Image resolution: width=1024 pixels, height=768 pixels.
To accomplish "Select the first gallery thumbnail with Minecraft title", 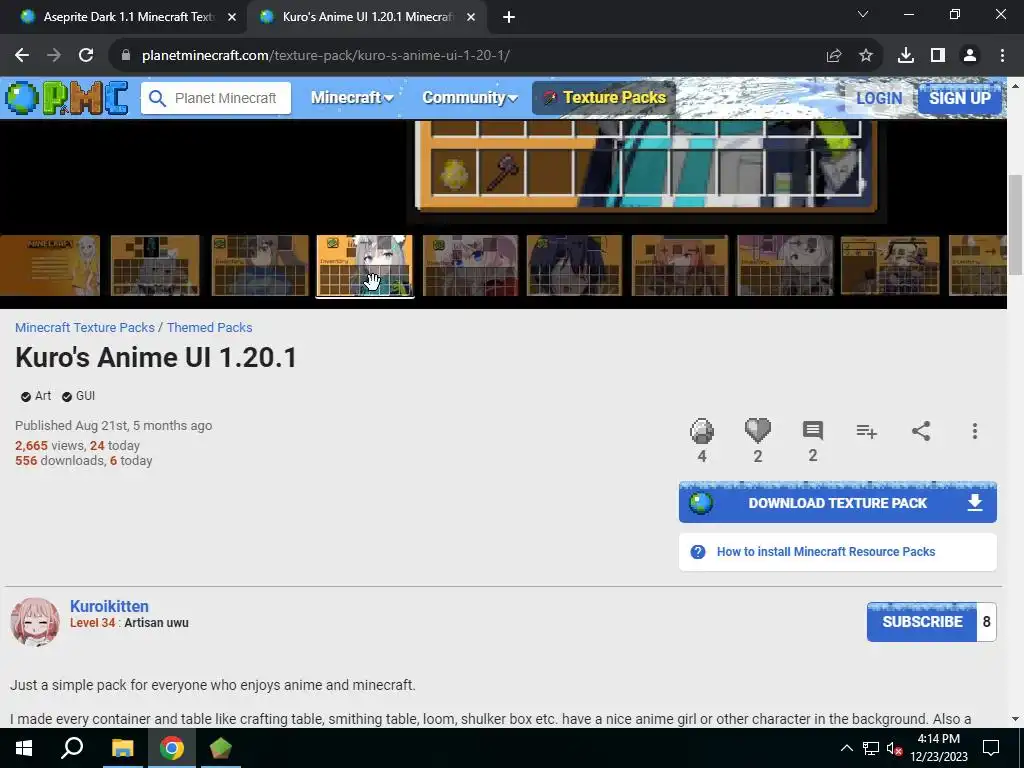I will pyautogui.click(x=50, y=266).
